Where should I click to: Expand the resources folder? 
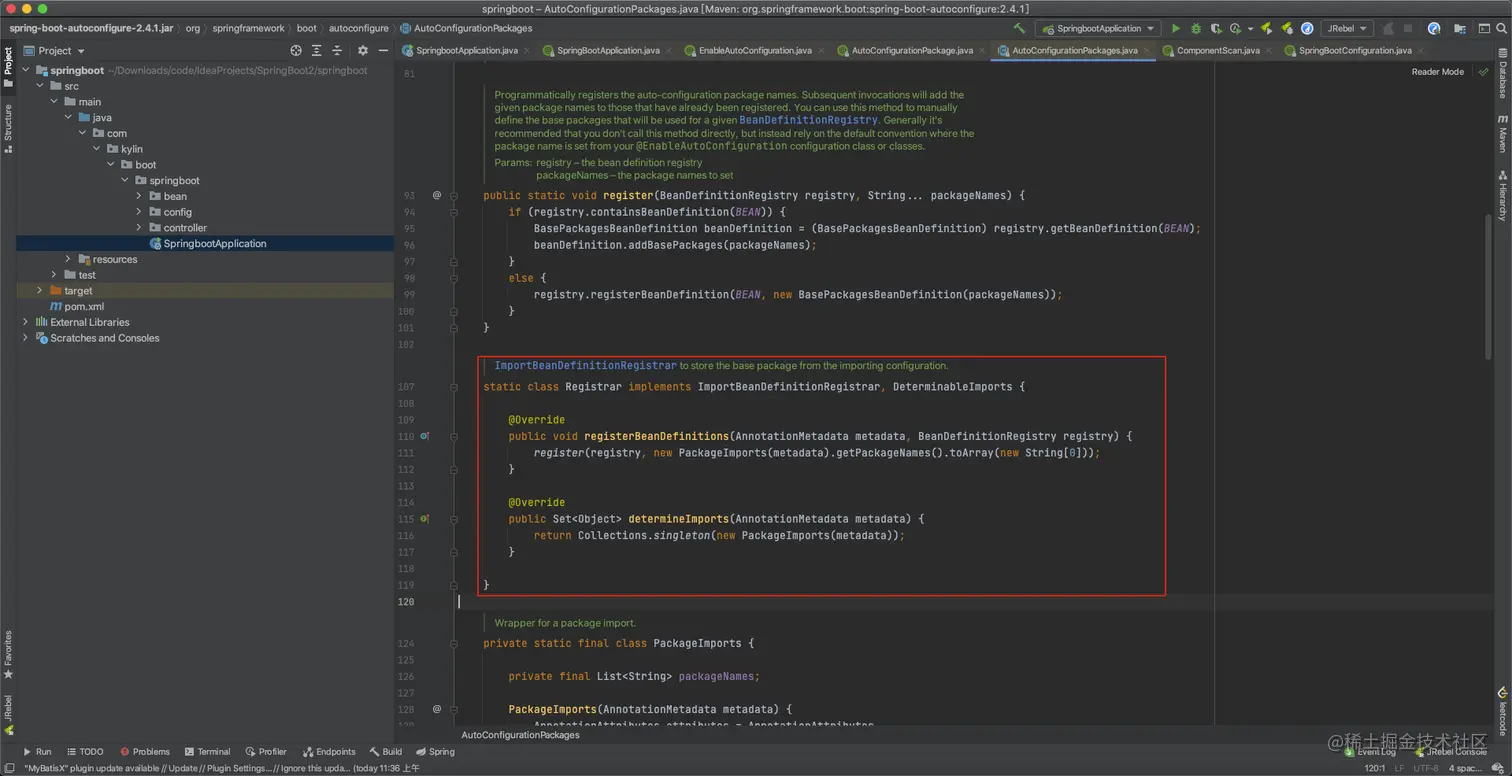[68, 259]
